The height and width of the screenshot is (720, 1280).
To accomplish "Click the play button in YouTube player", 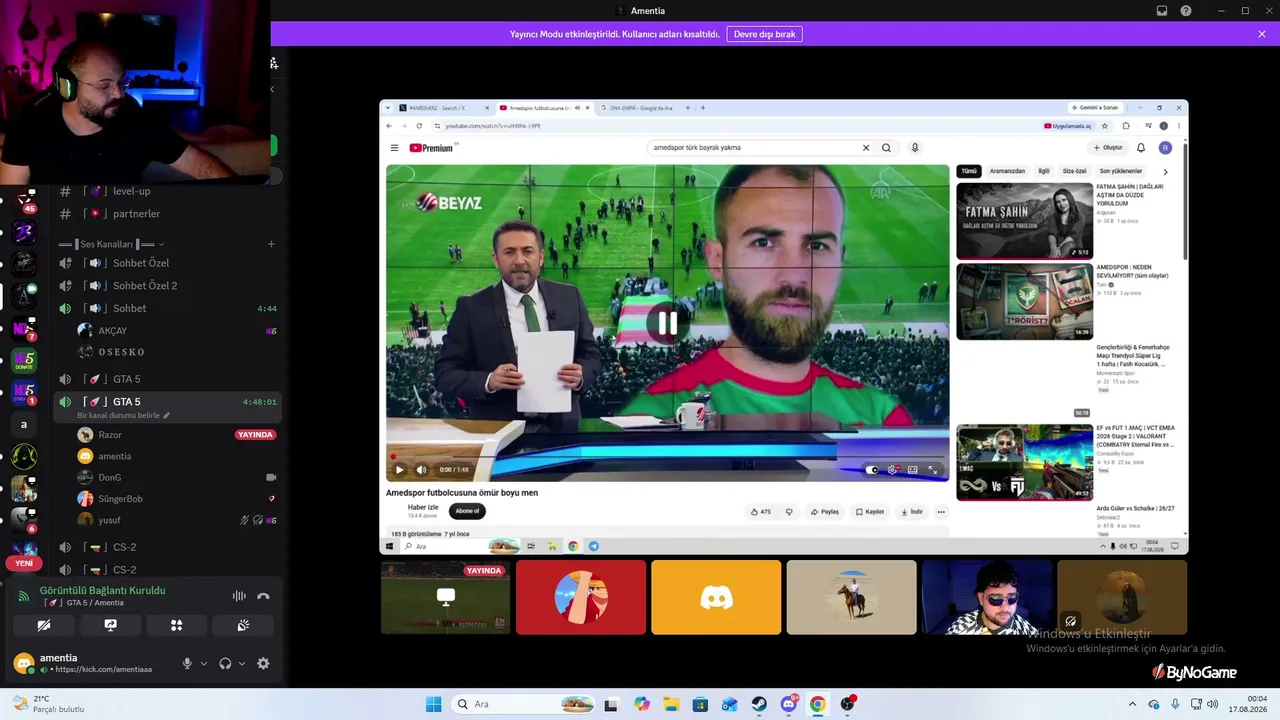I will 399,470.
